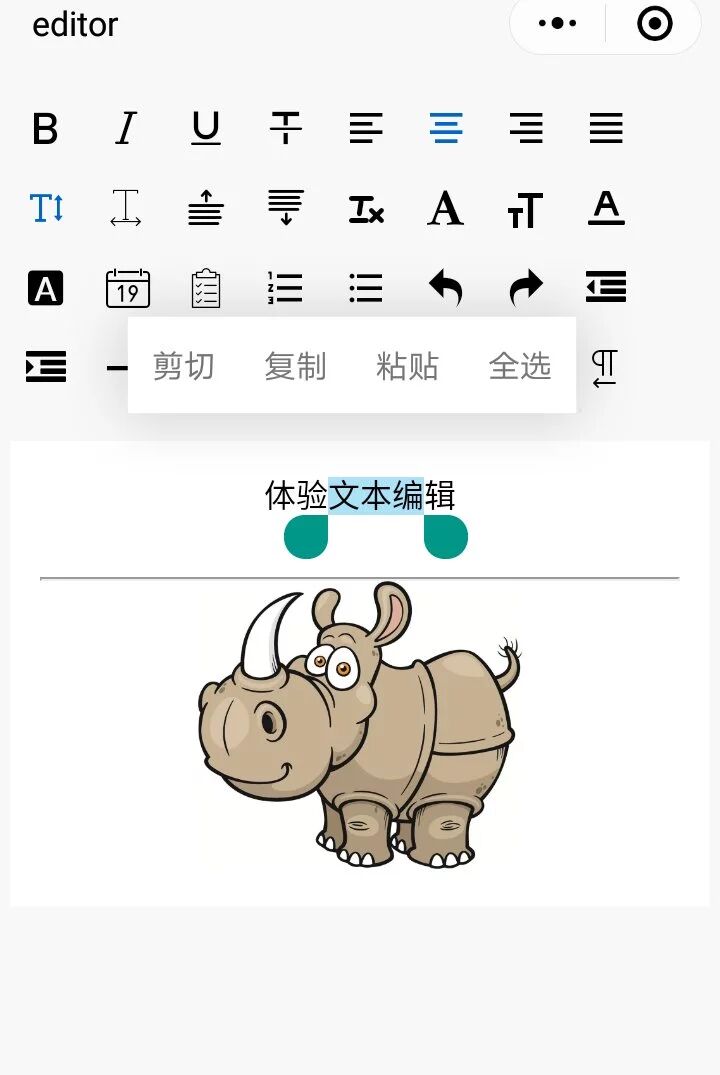Toggle underline formatting
This screenshot has width=720, height=1075.
[206, 128]
